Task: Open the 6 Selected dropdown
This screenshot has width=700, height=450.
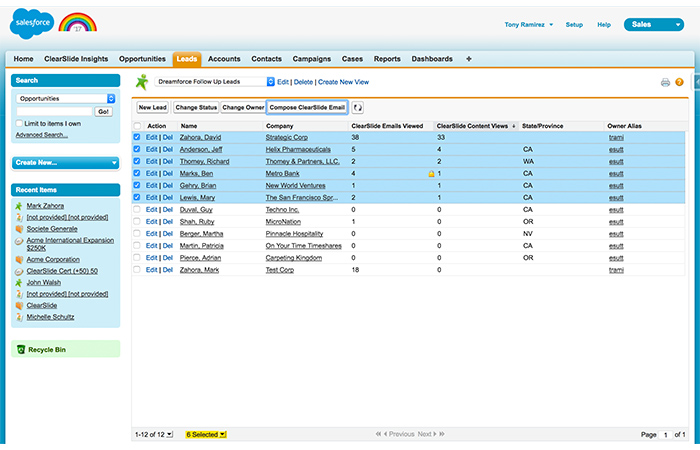Action: pyautogui.click(x=206, y=434)
